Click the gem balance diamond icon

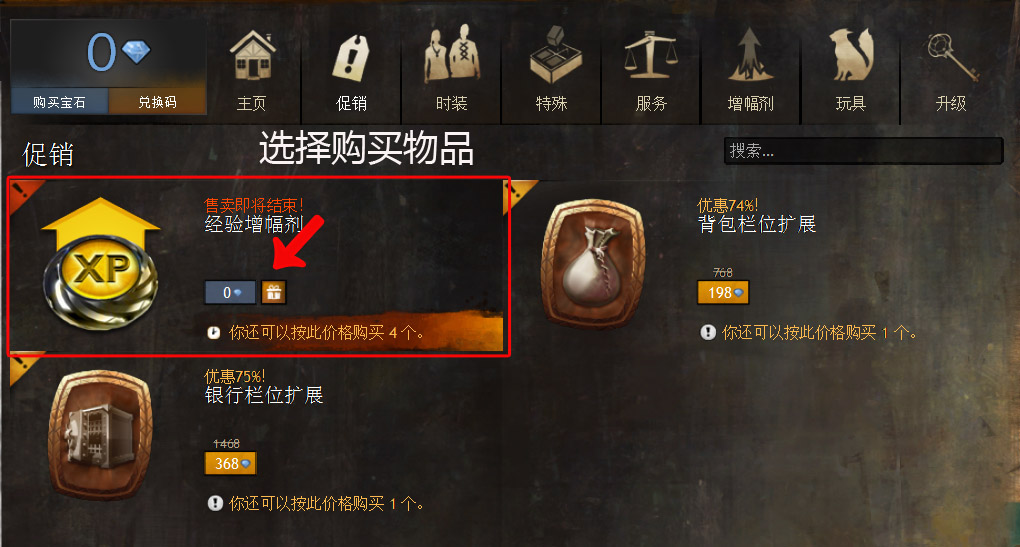click(137, 51)
